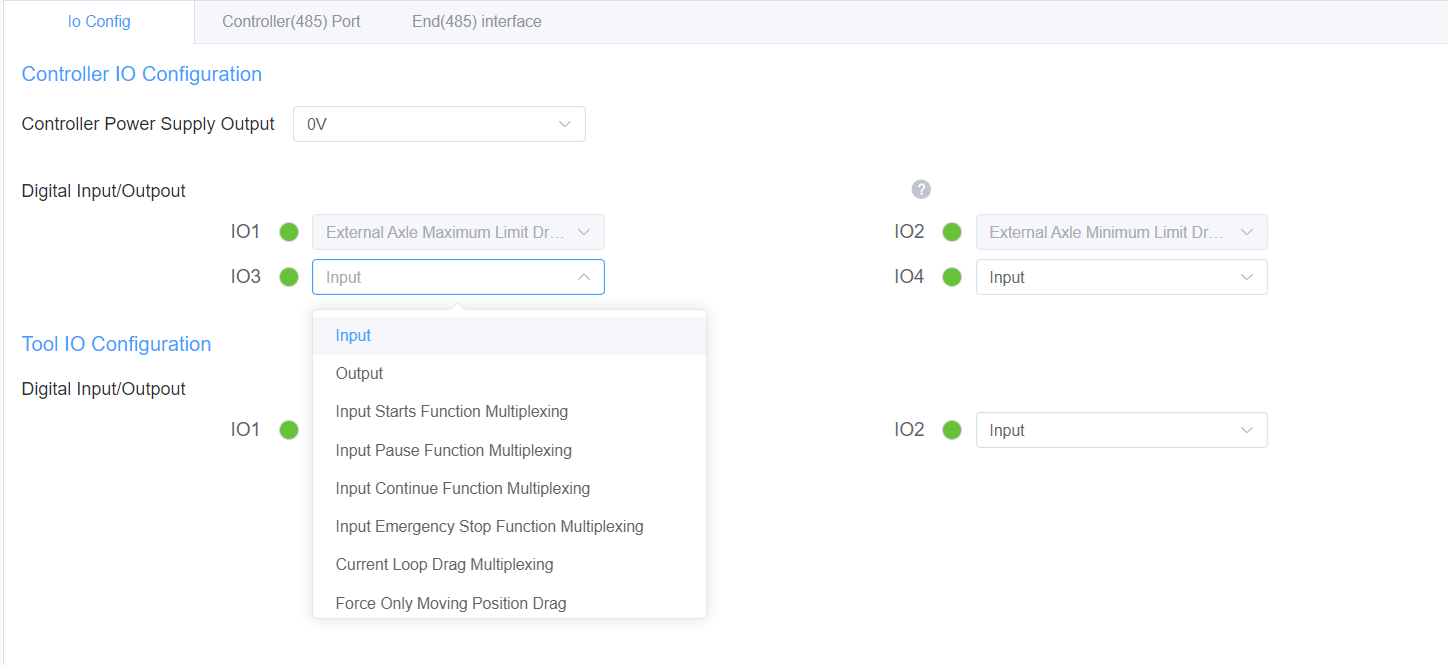Toggle Controller IO3 green status dot
This screenshot has height=665, width=1448.
(x=289, y=277)
